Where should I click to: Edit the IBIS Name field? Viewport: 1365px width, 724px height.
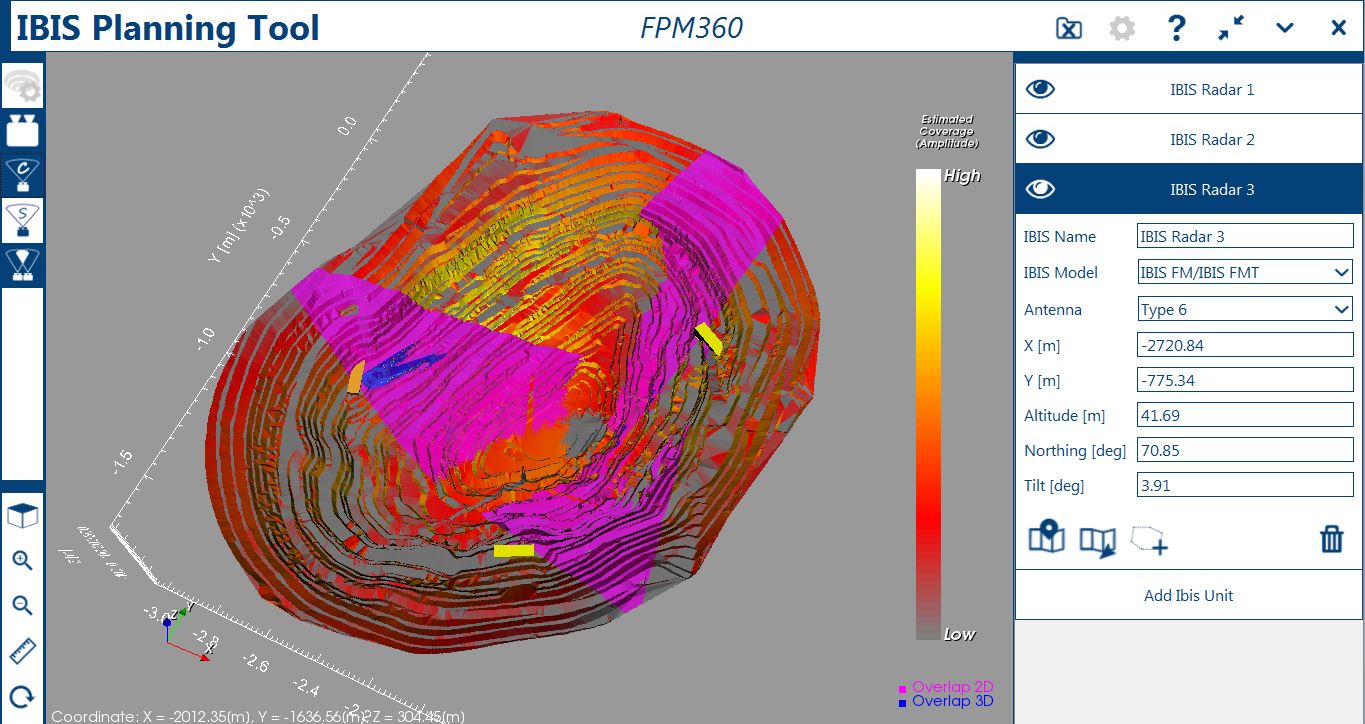coord(1246,236)
